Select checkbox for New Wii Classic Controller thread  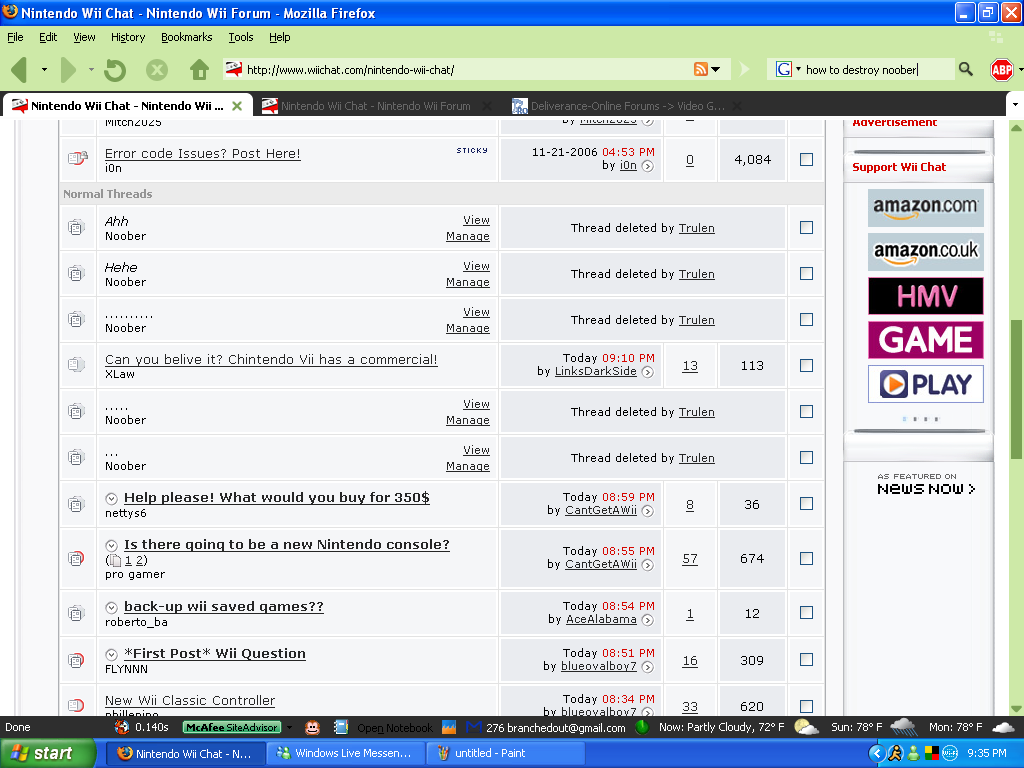pyautogui.click(x=807, y=706)
